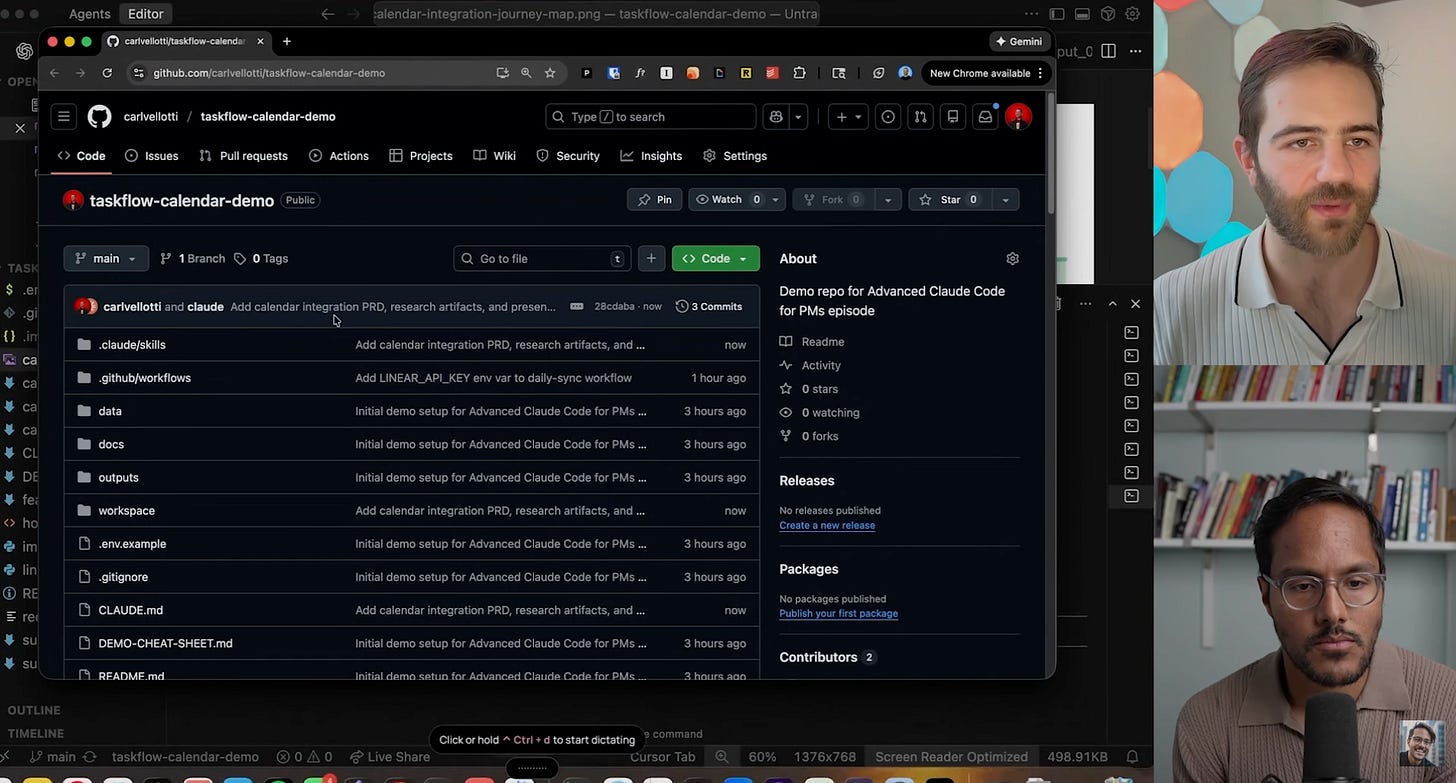The height and width of the screenshot is (783, 1456).
Task: Open the data folder
Action: 110,411
